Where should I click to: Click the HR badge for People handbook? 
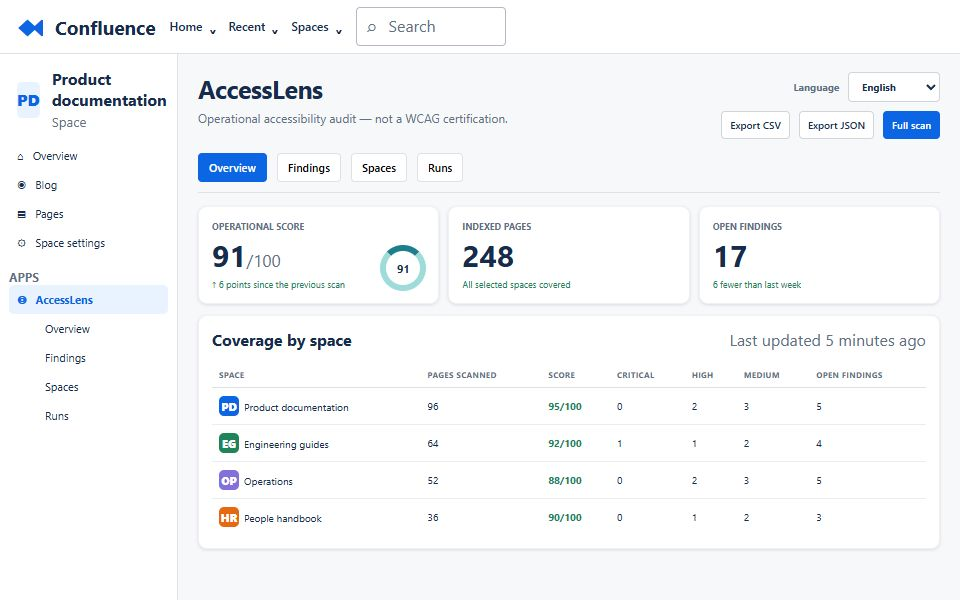point(229,517)
